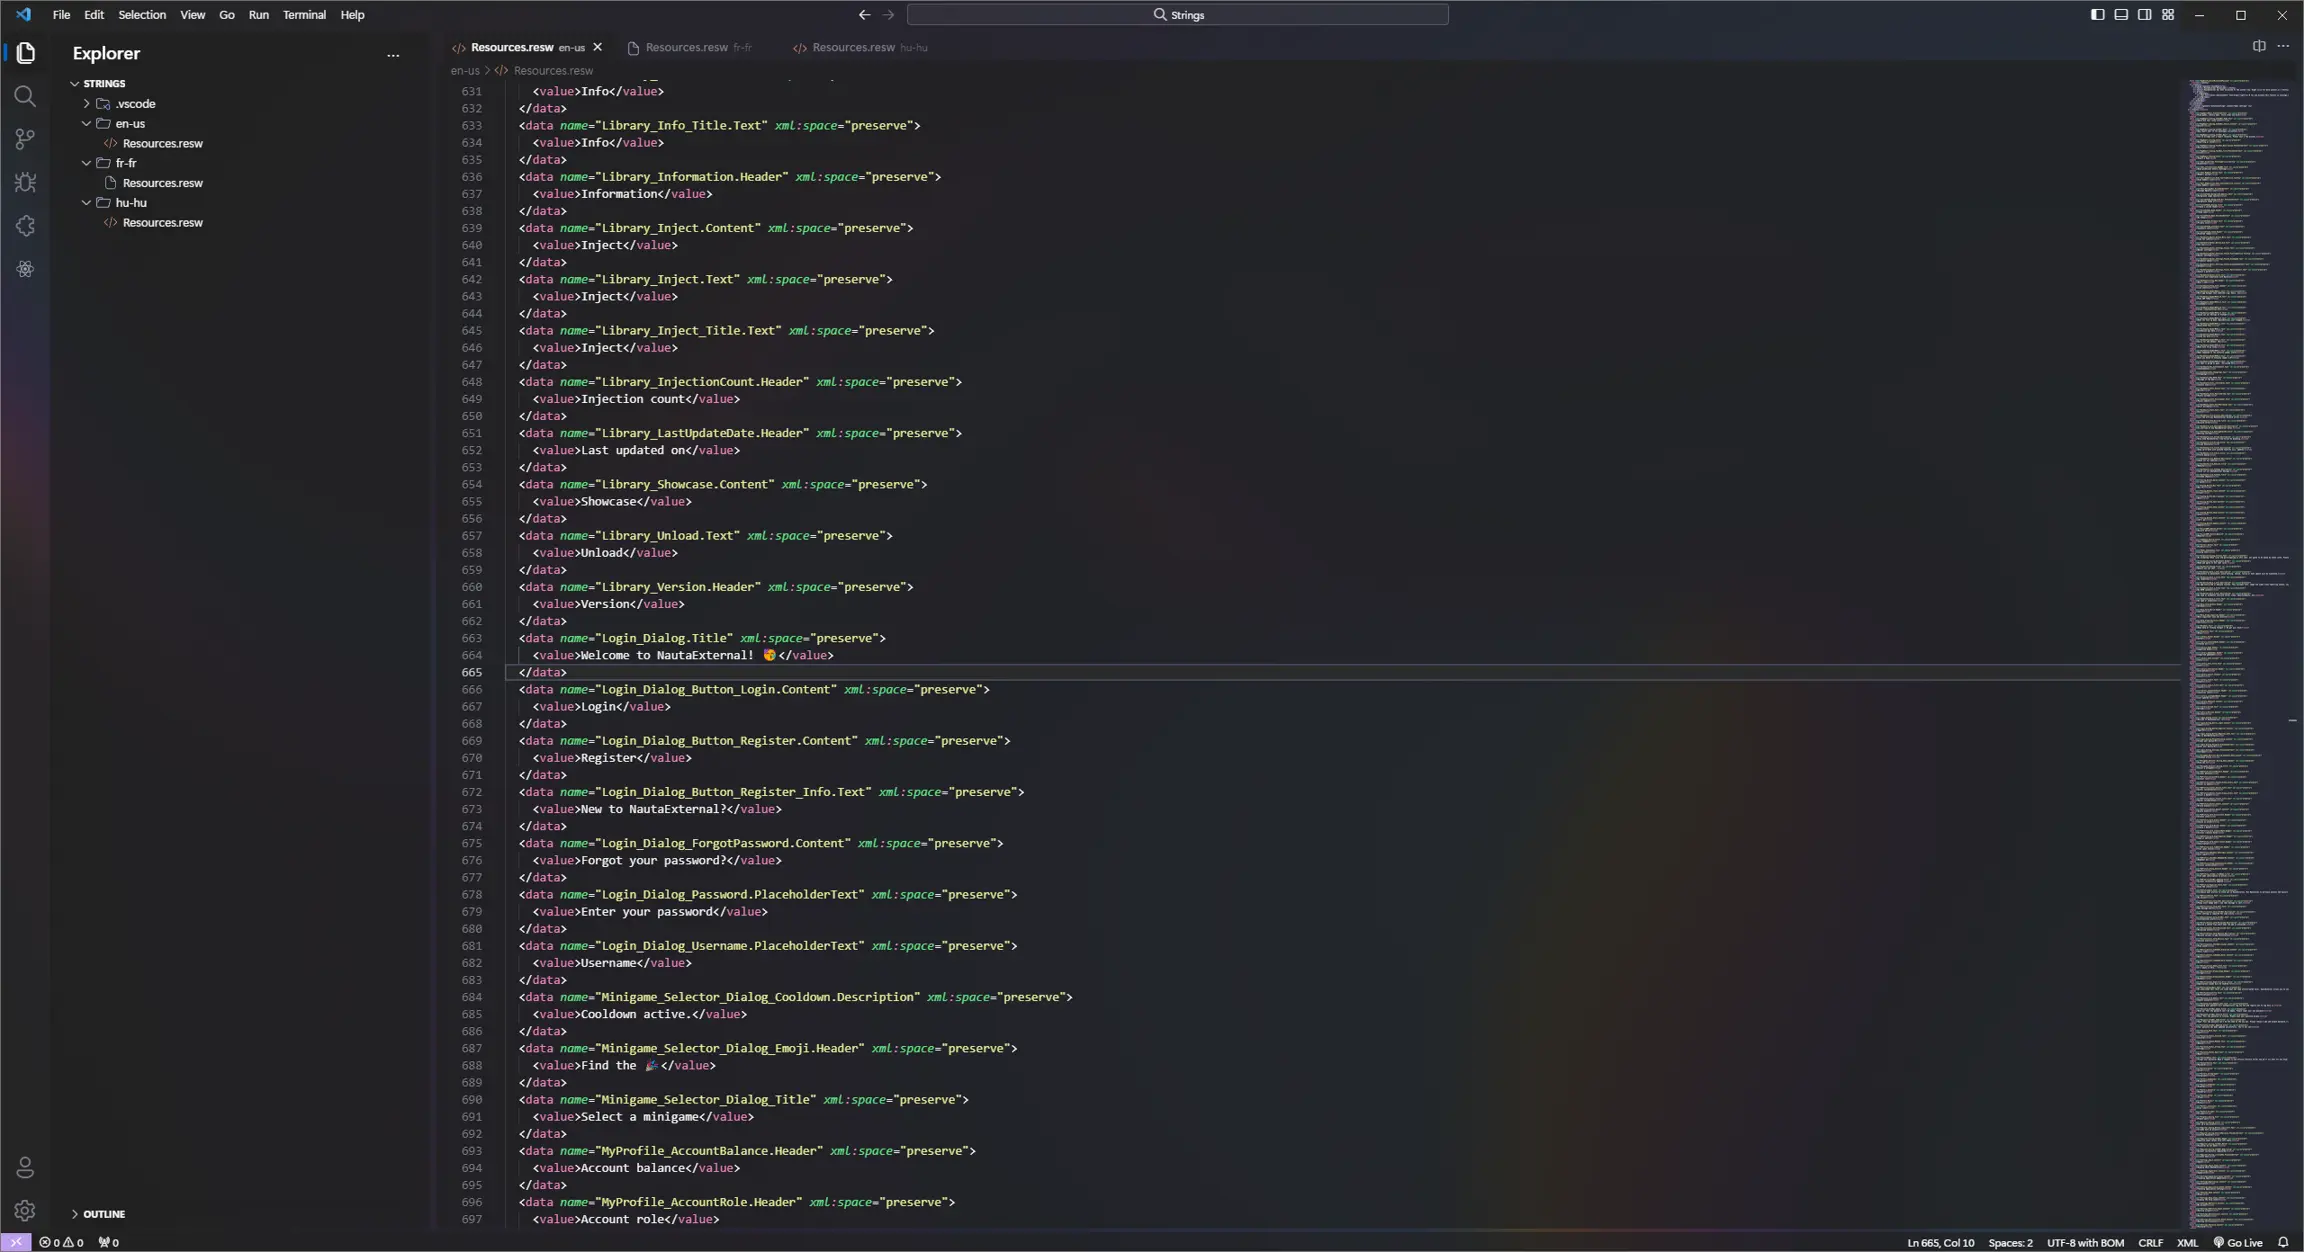Click the Select a minigame value text
The image size is (2304, 1252).
tap(639, 1117)
